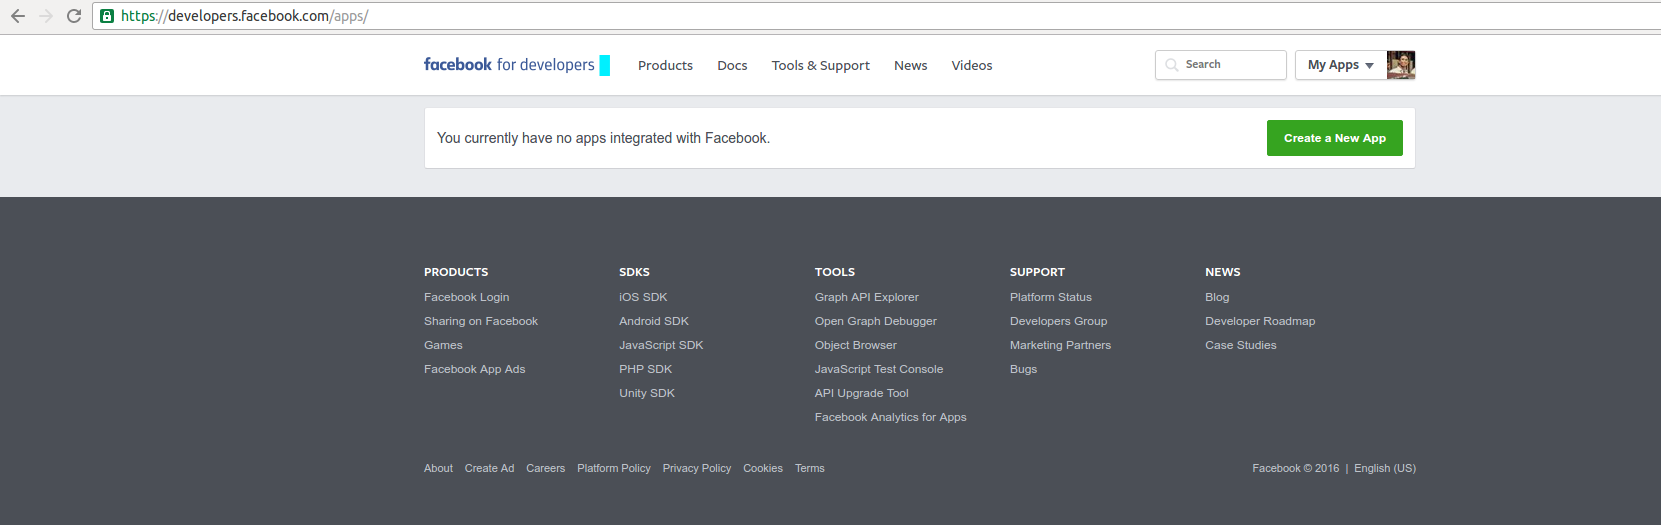Open the My Apps dropdown
This screenshot has width=1661, height=525.
point(1341,65)
